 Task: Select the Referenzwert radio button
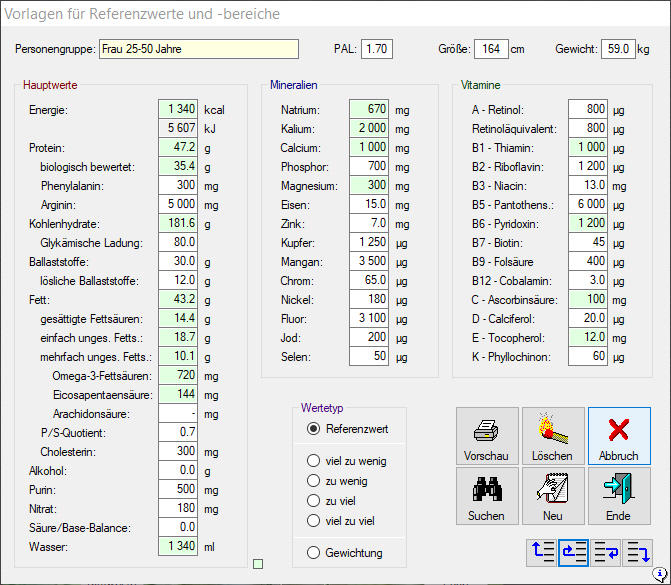point(314,429)
